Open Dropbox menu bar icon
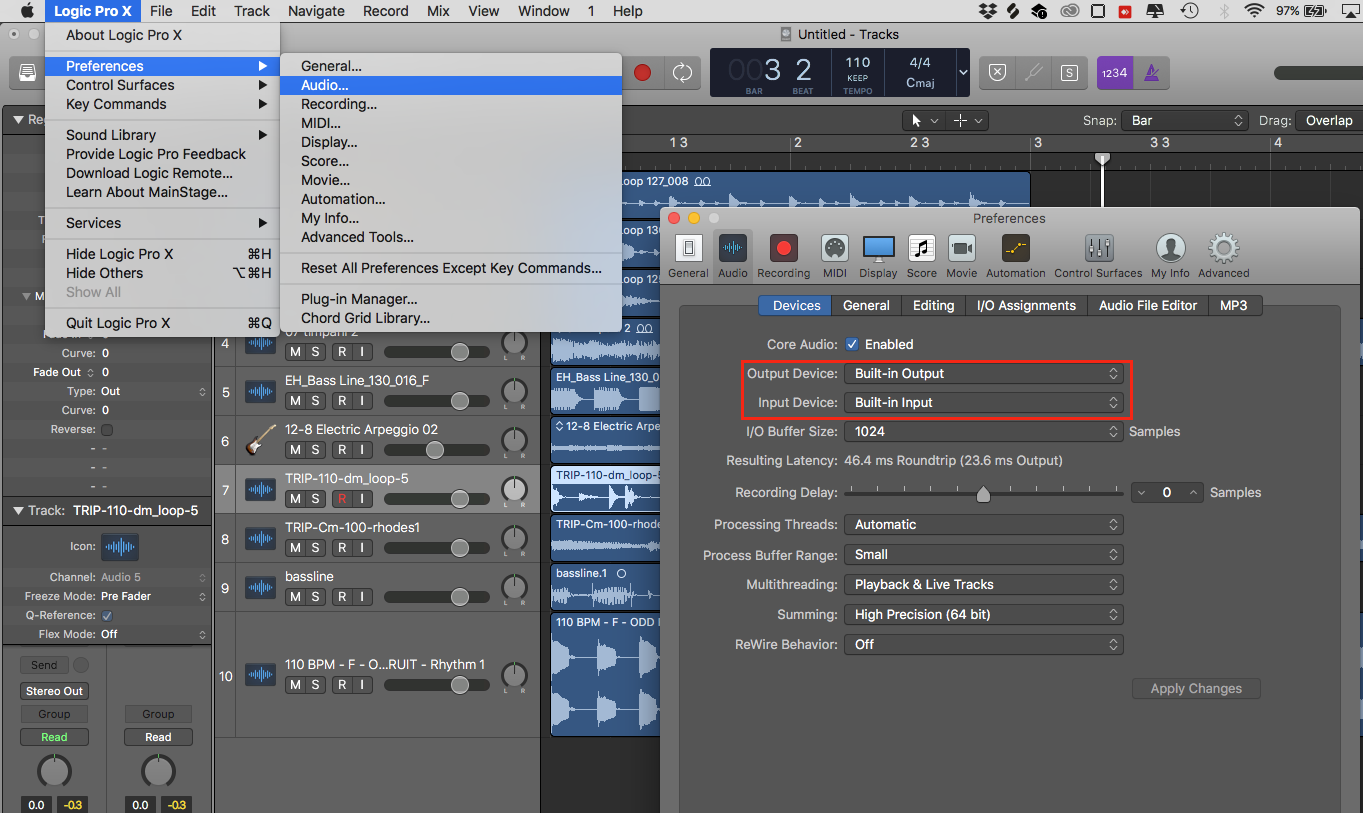 pyautogui.click(x=988, y=11)
